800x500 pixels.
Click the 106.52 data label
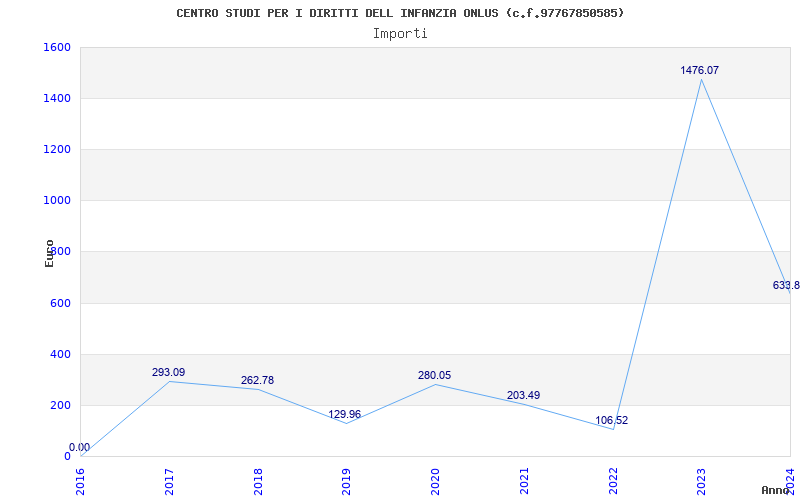click(610, 420)
